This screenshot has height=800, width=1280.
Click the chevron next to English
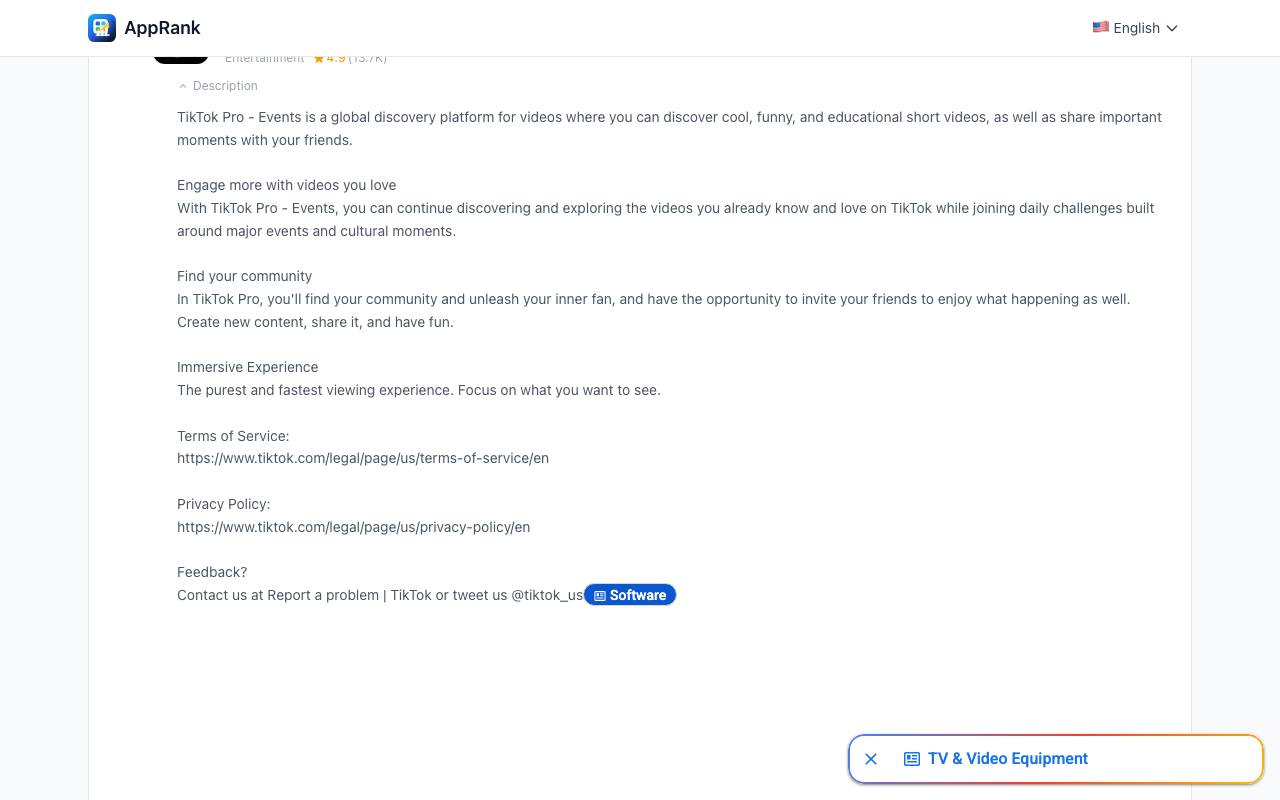click(1172, 28)
